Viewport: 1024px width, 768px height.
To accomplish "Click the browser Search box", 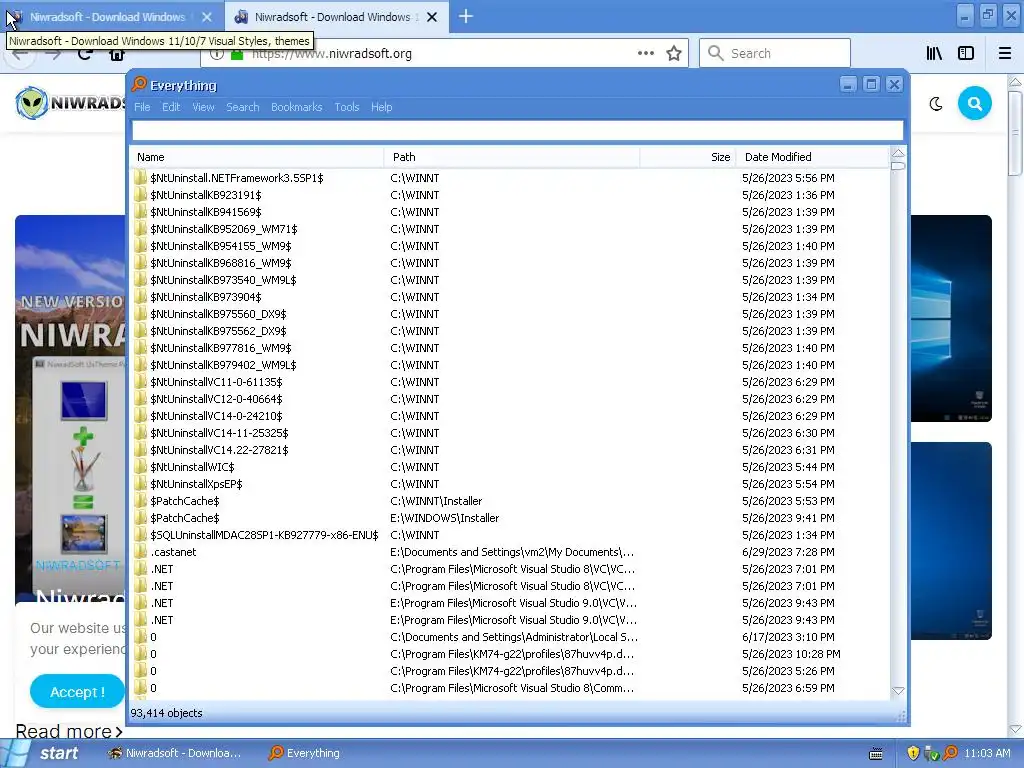I will (x=775, y=54).
